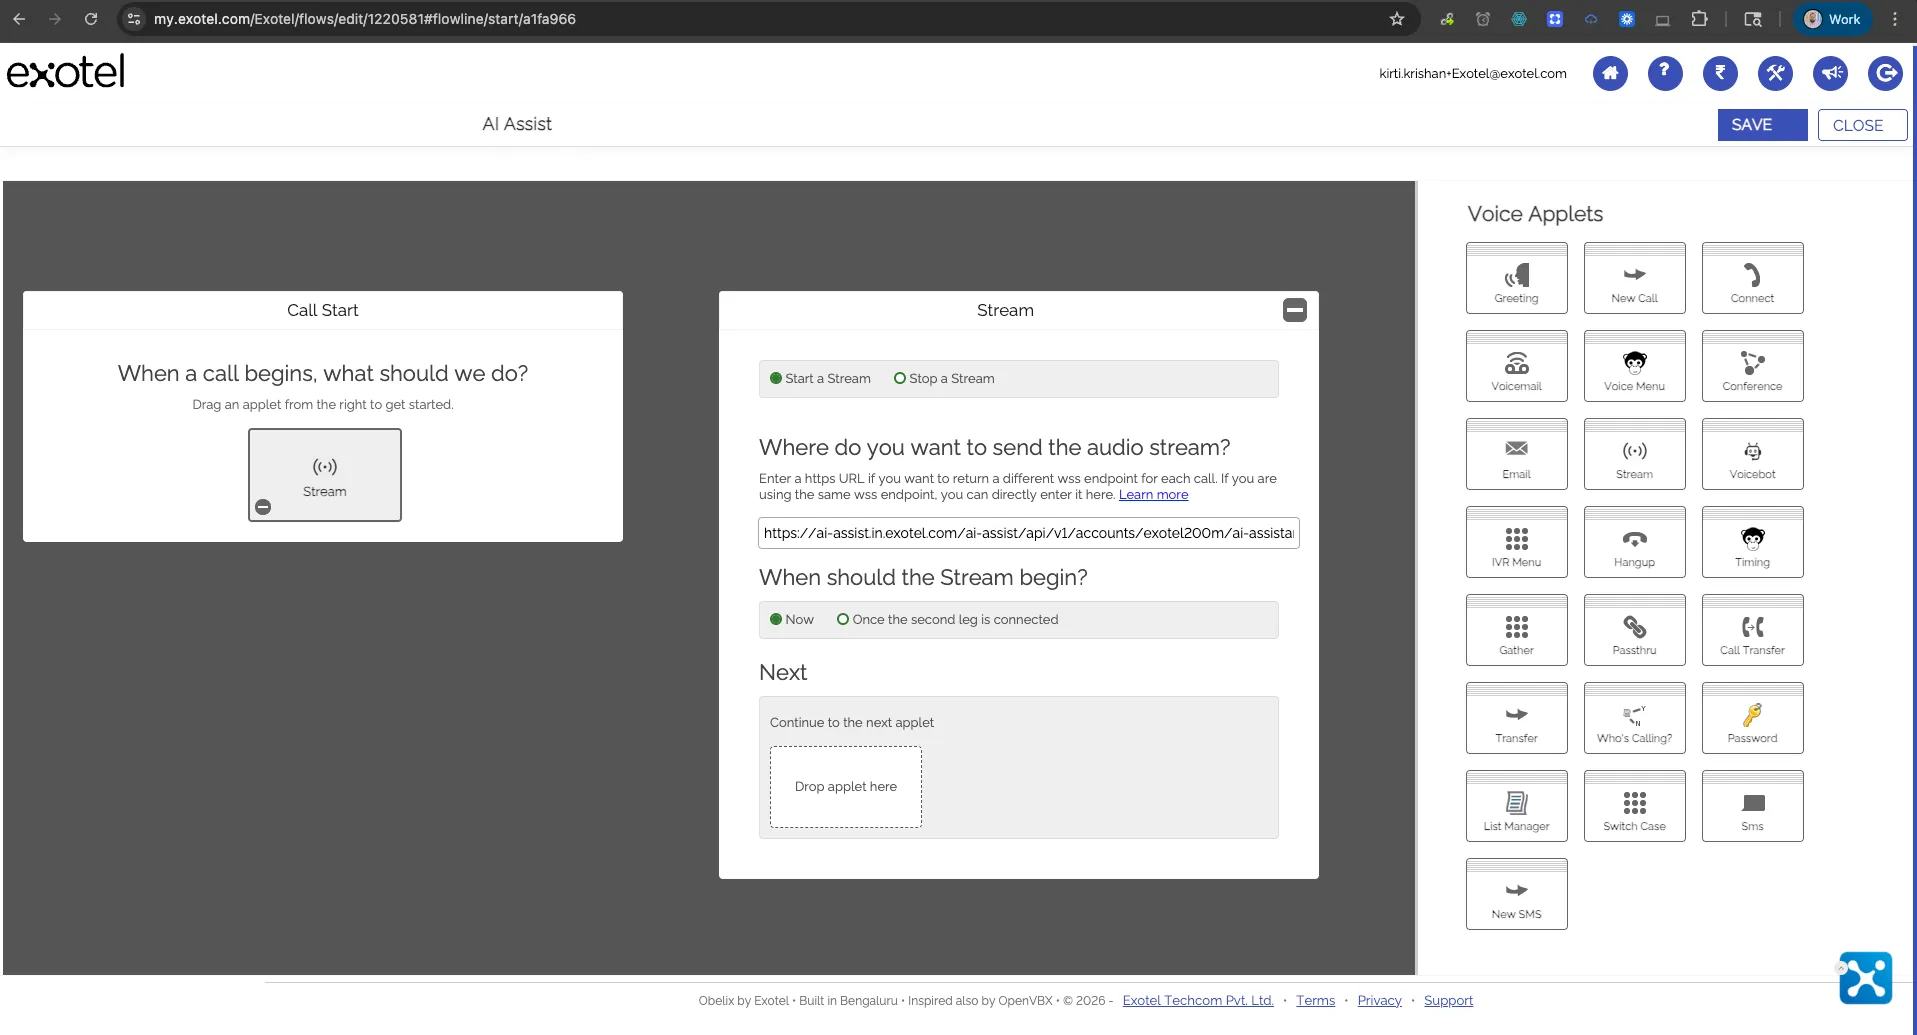Click the audio stream URL field
The image size is (1917, 1035).
coord(1028,533)
